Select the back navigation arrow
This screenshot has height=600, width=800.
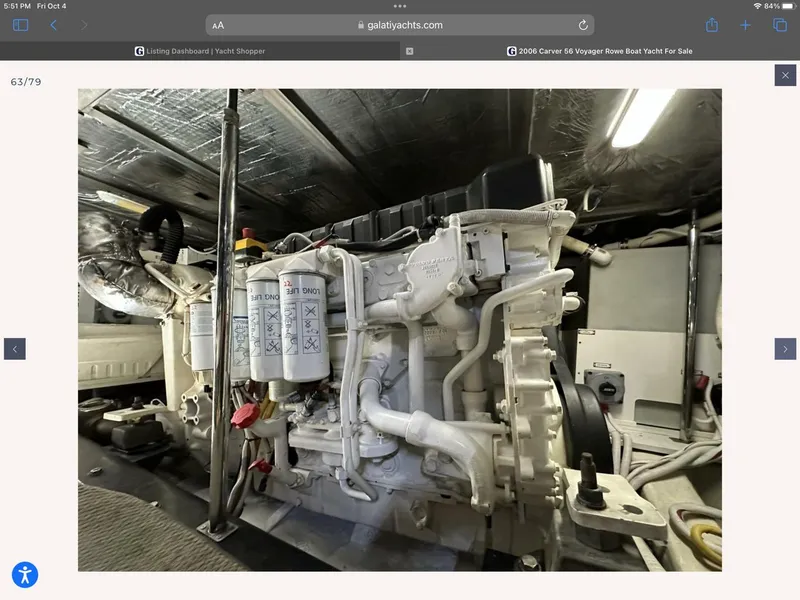point(55,25)
